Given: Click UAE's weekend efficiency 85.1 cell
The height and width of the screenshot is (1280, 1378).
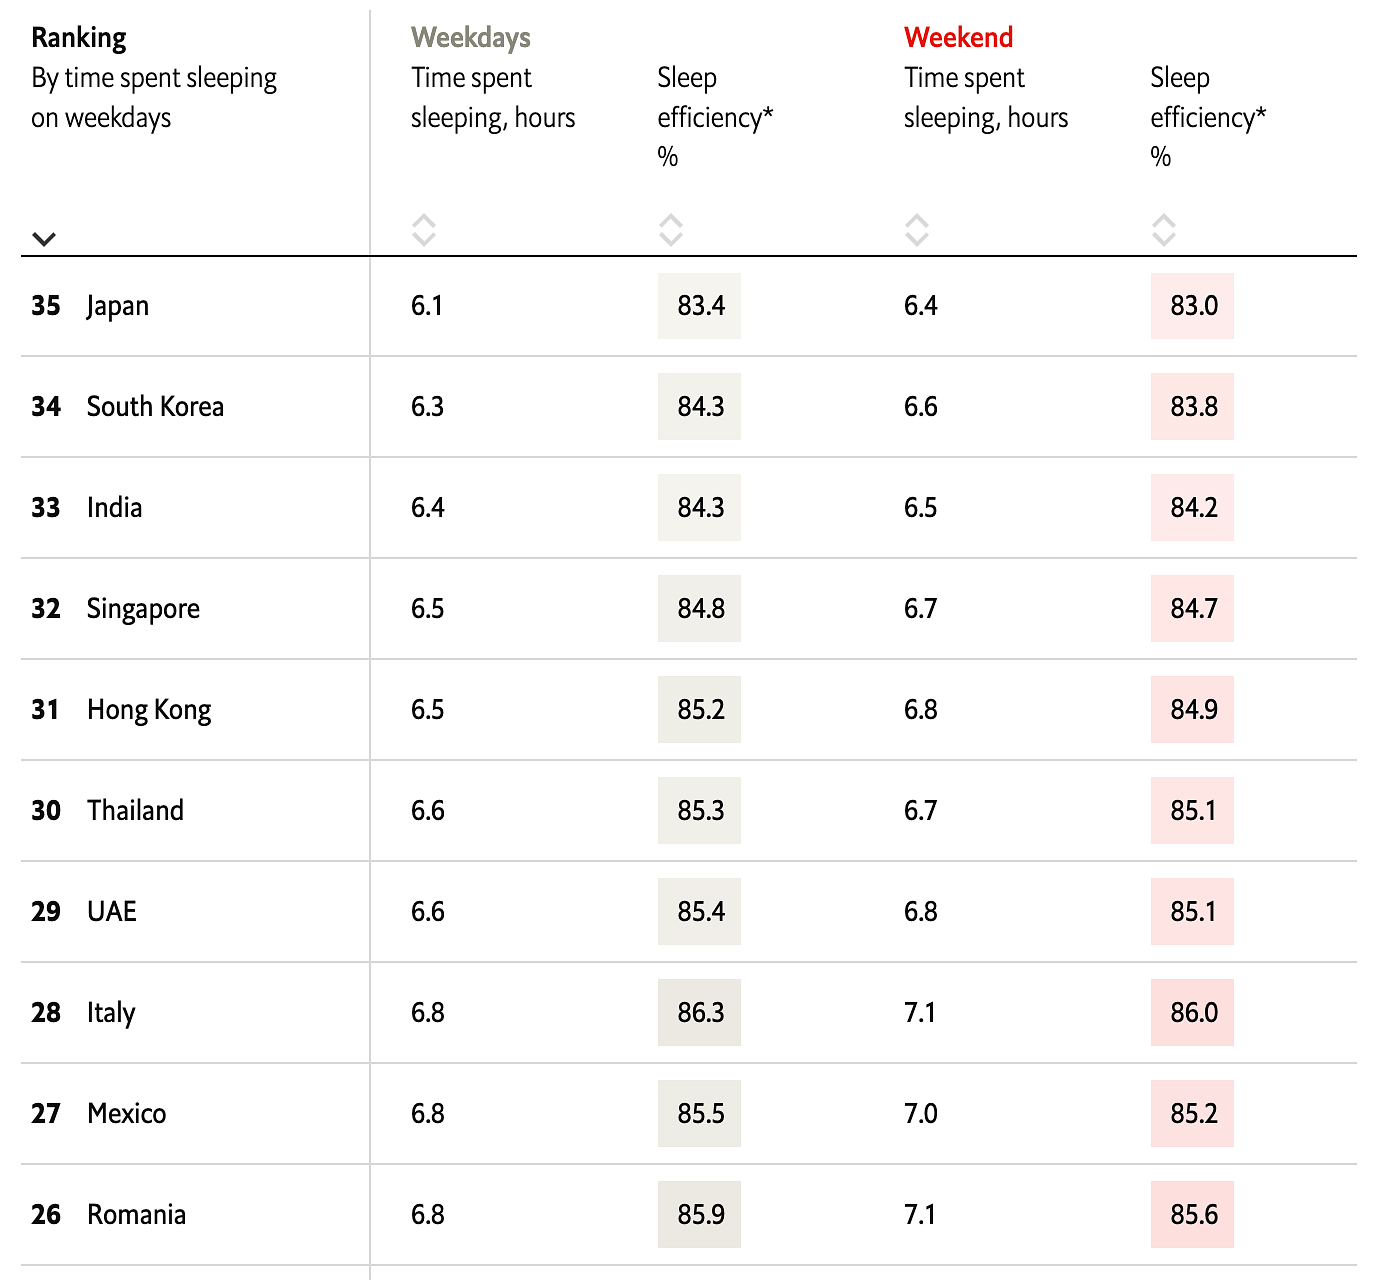Looking at the screenshot, I should click(1193, 912).
